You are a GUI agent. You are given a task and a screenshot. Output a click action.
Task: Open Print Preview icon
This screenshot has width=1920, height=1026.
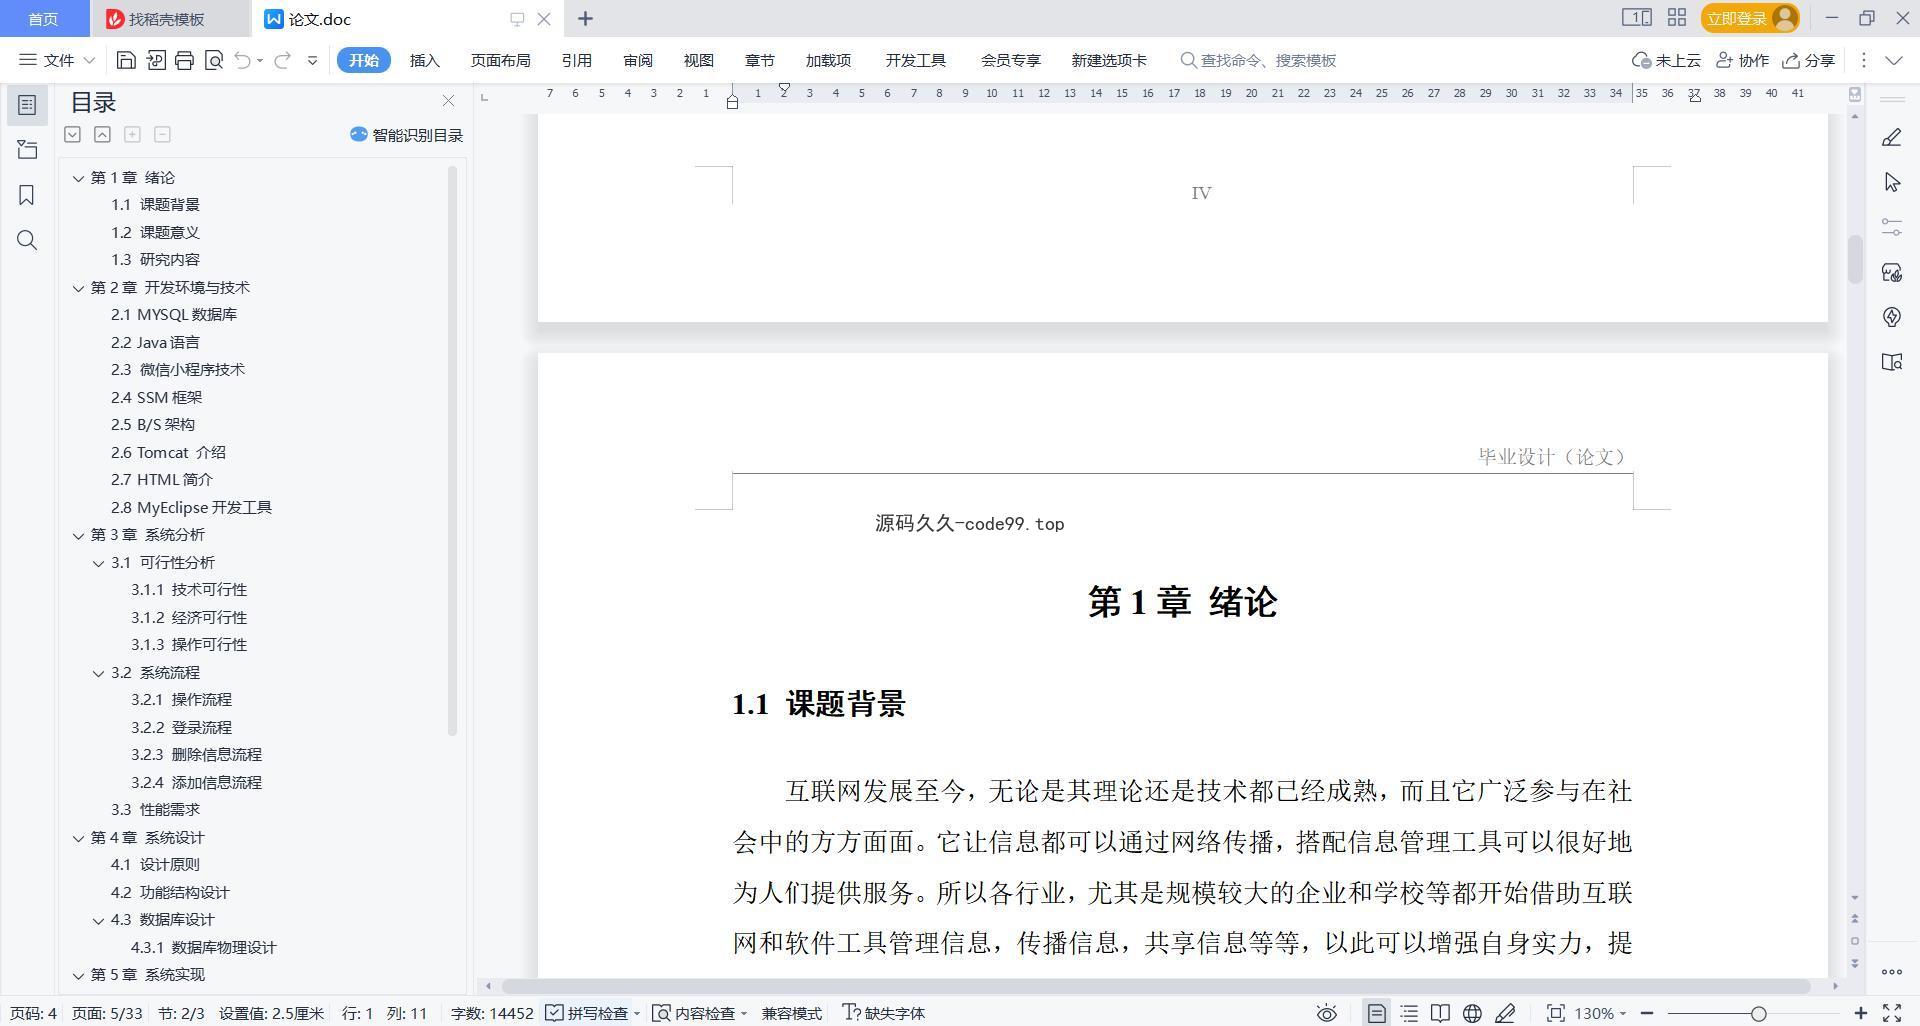pyautogui.click(x=213, y=60)
